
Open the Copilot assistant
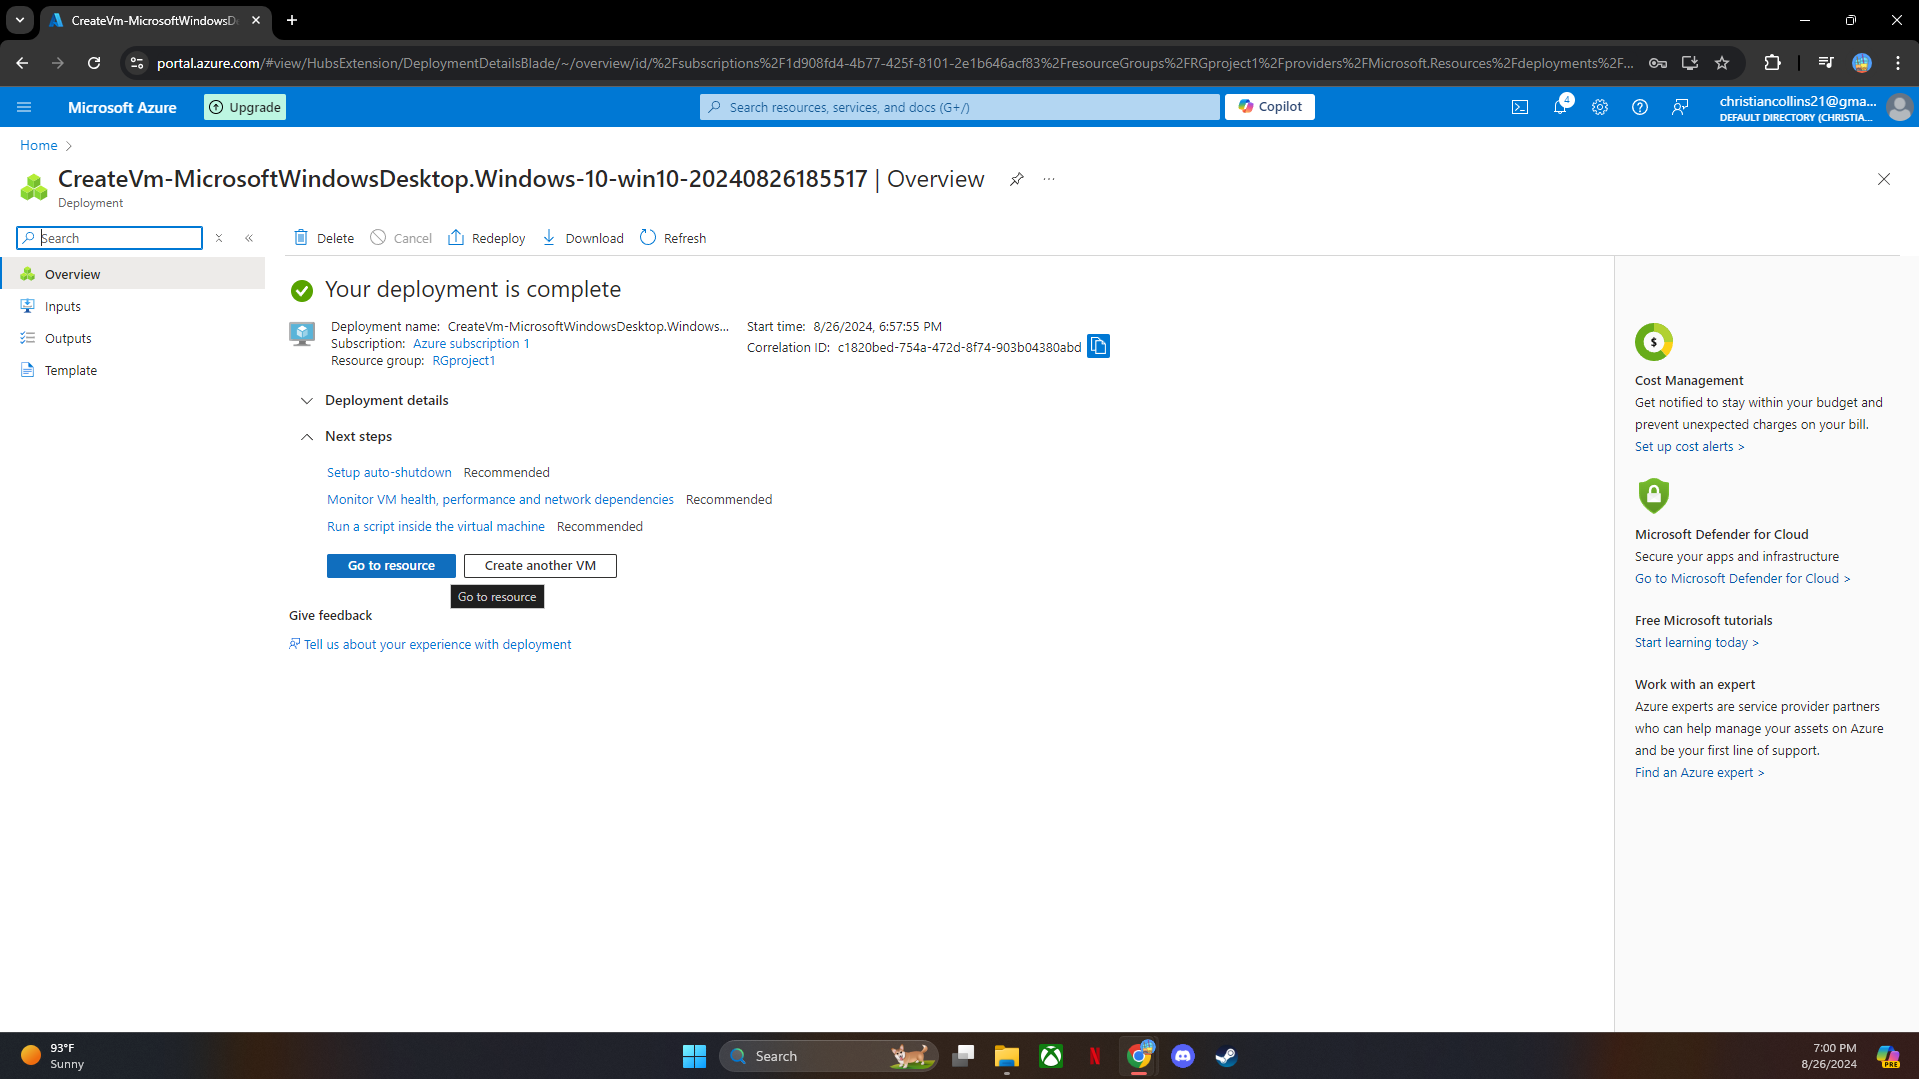(1268, 106)
